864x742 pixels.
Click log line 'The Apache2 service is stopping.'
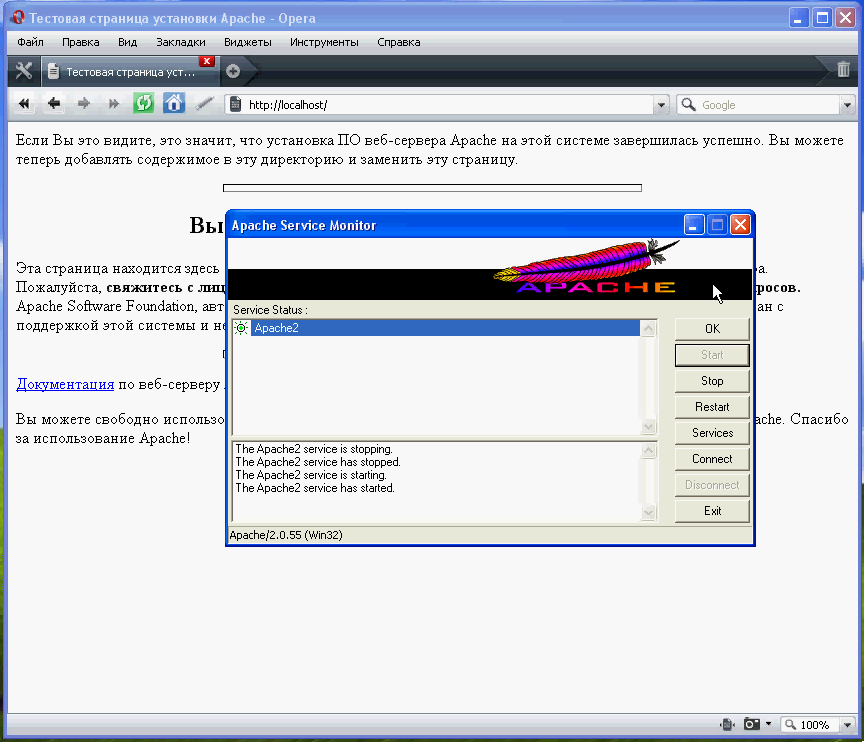pos(314,449)
